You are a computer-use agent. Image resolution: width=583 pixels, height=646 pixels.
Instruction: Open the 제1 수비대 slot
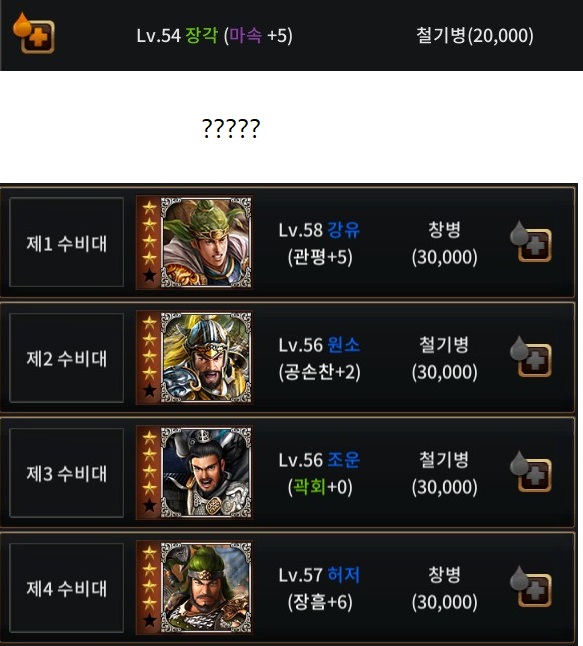click(66, 242)
